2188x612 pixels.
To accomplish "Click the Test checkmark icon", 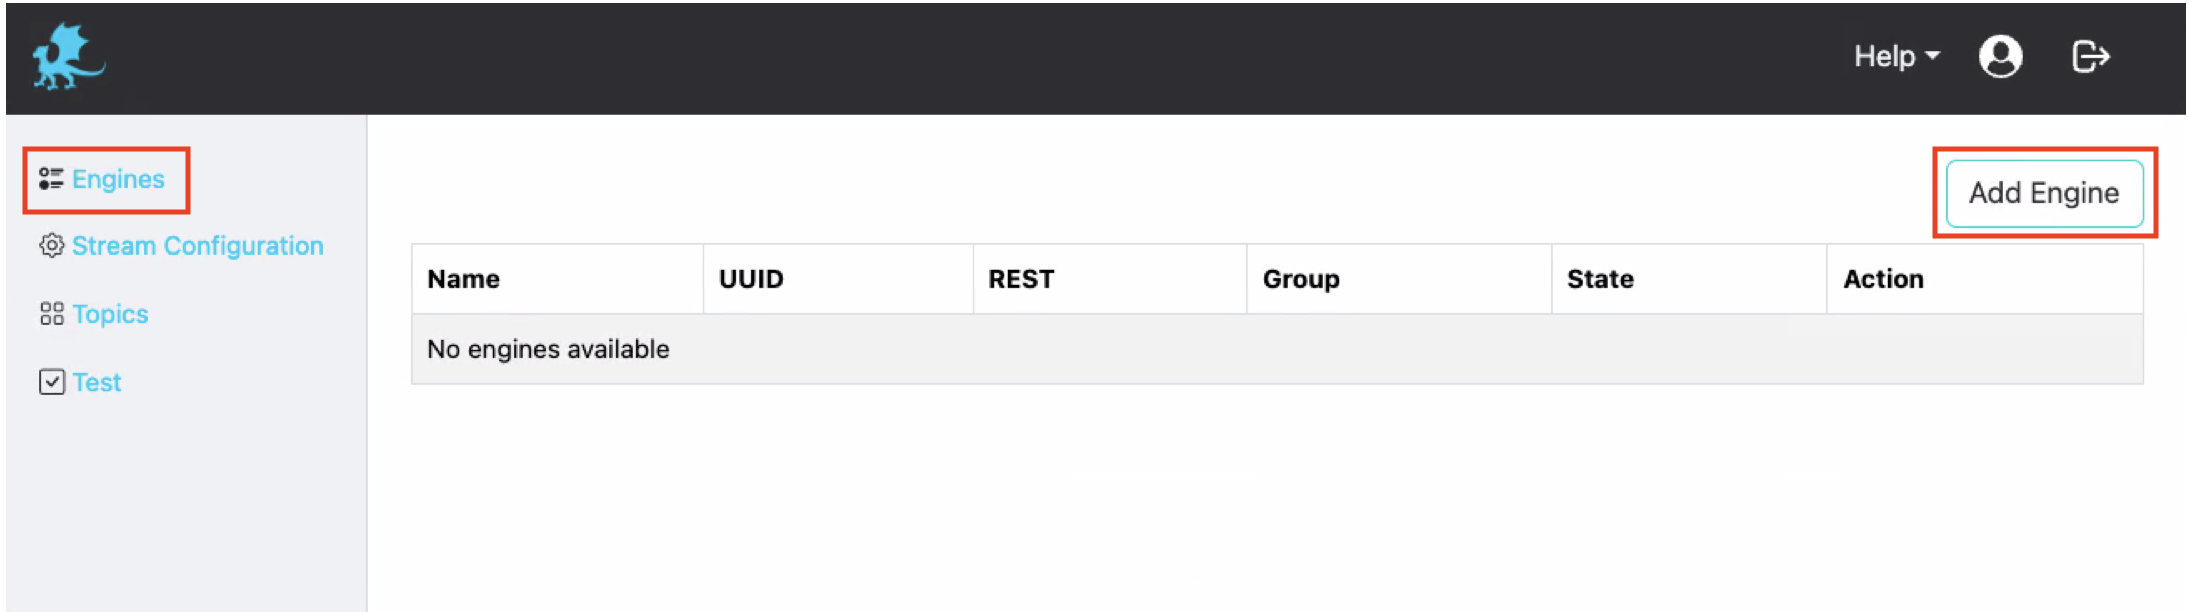I will [x=51, y=382].
